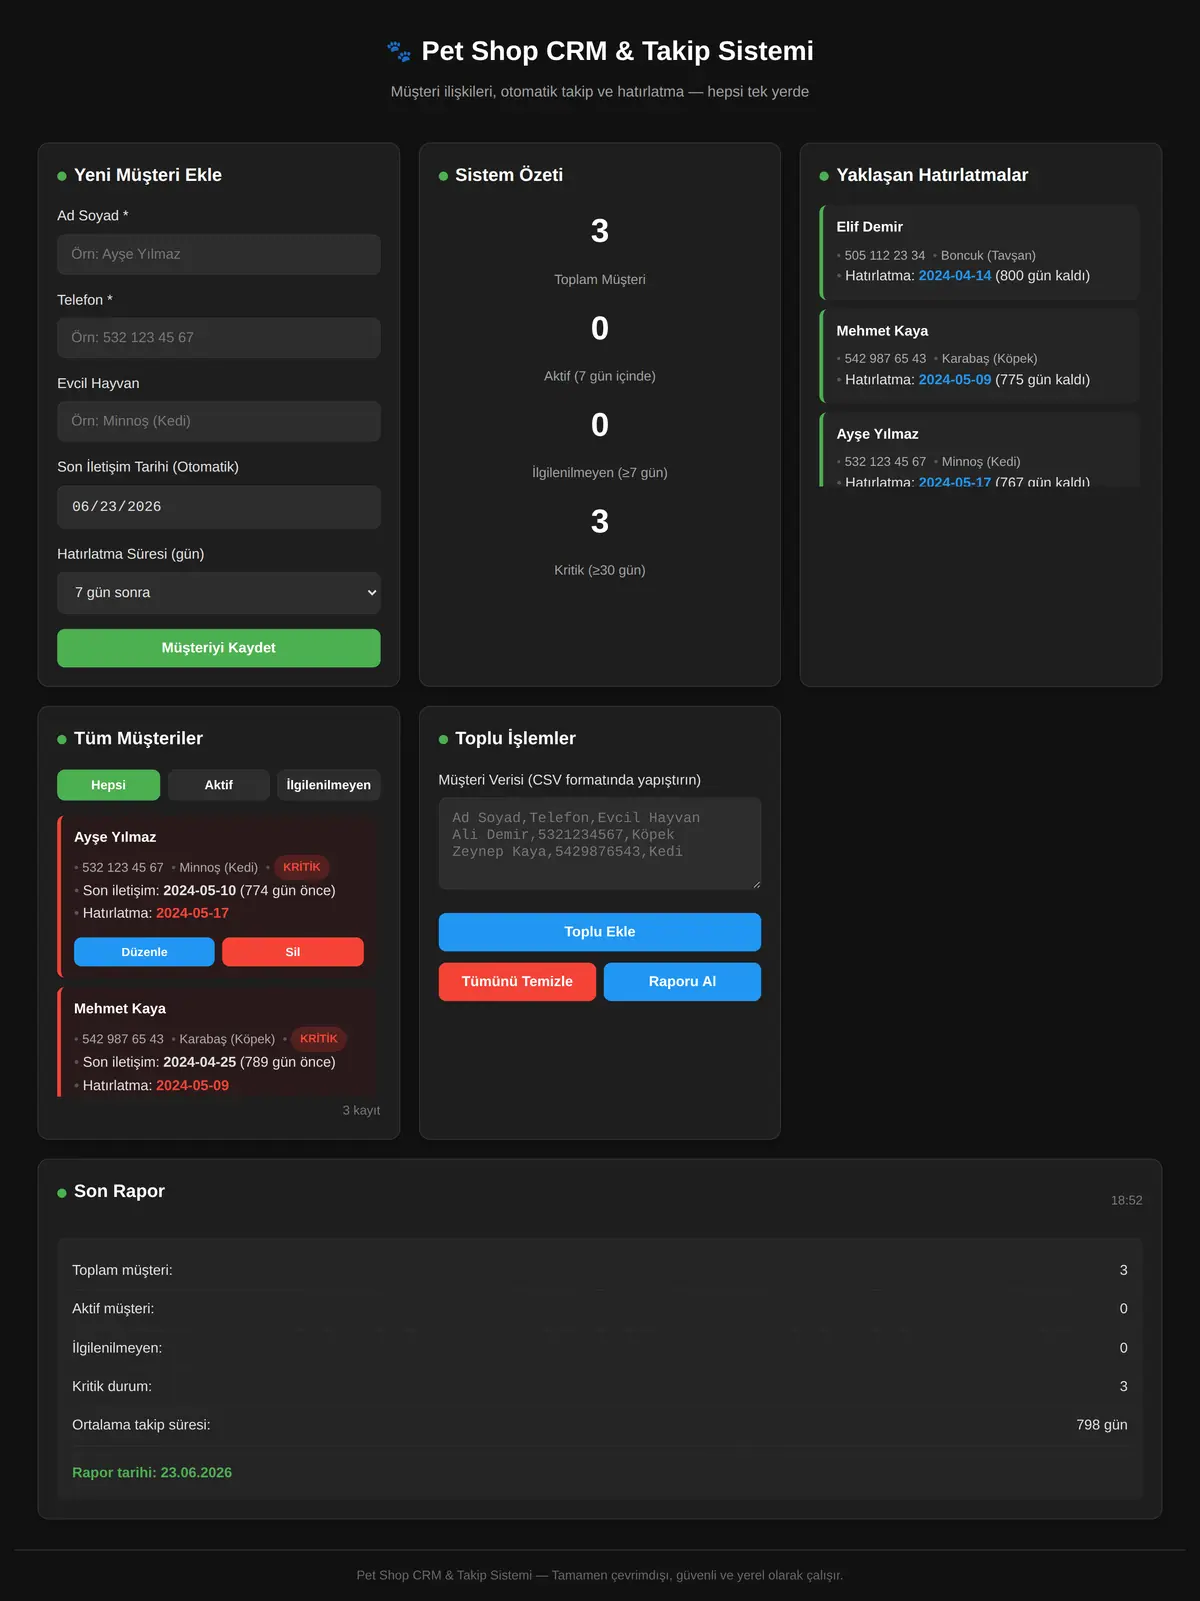Focus the Ad Soyad input field
This screenshot has width=1200, height=1601.
click(x=219, y=254)
